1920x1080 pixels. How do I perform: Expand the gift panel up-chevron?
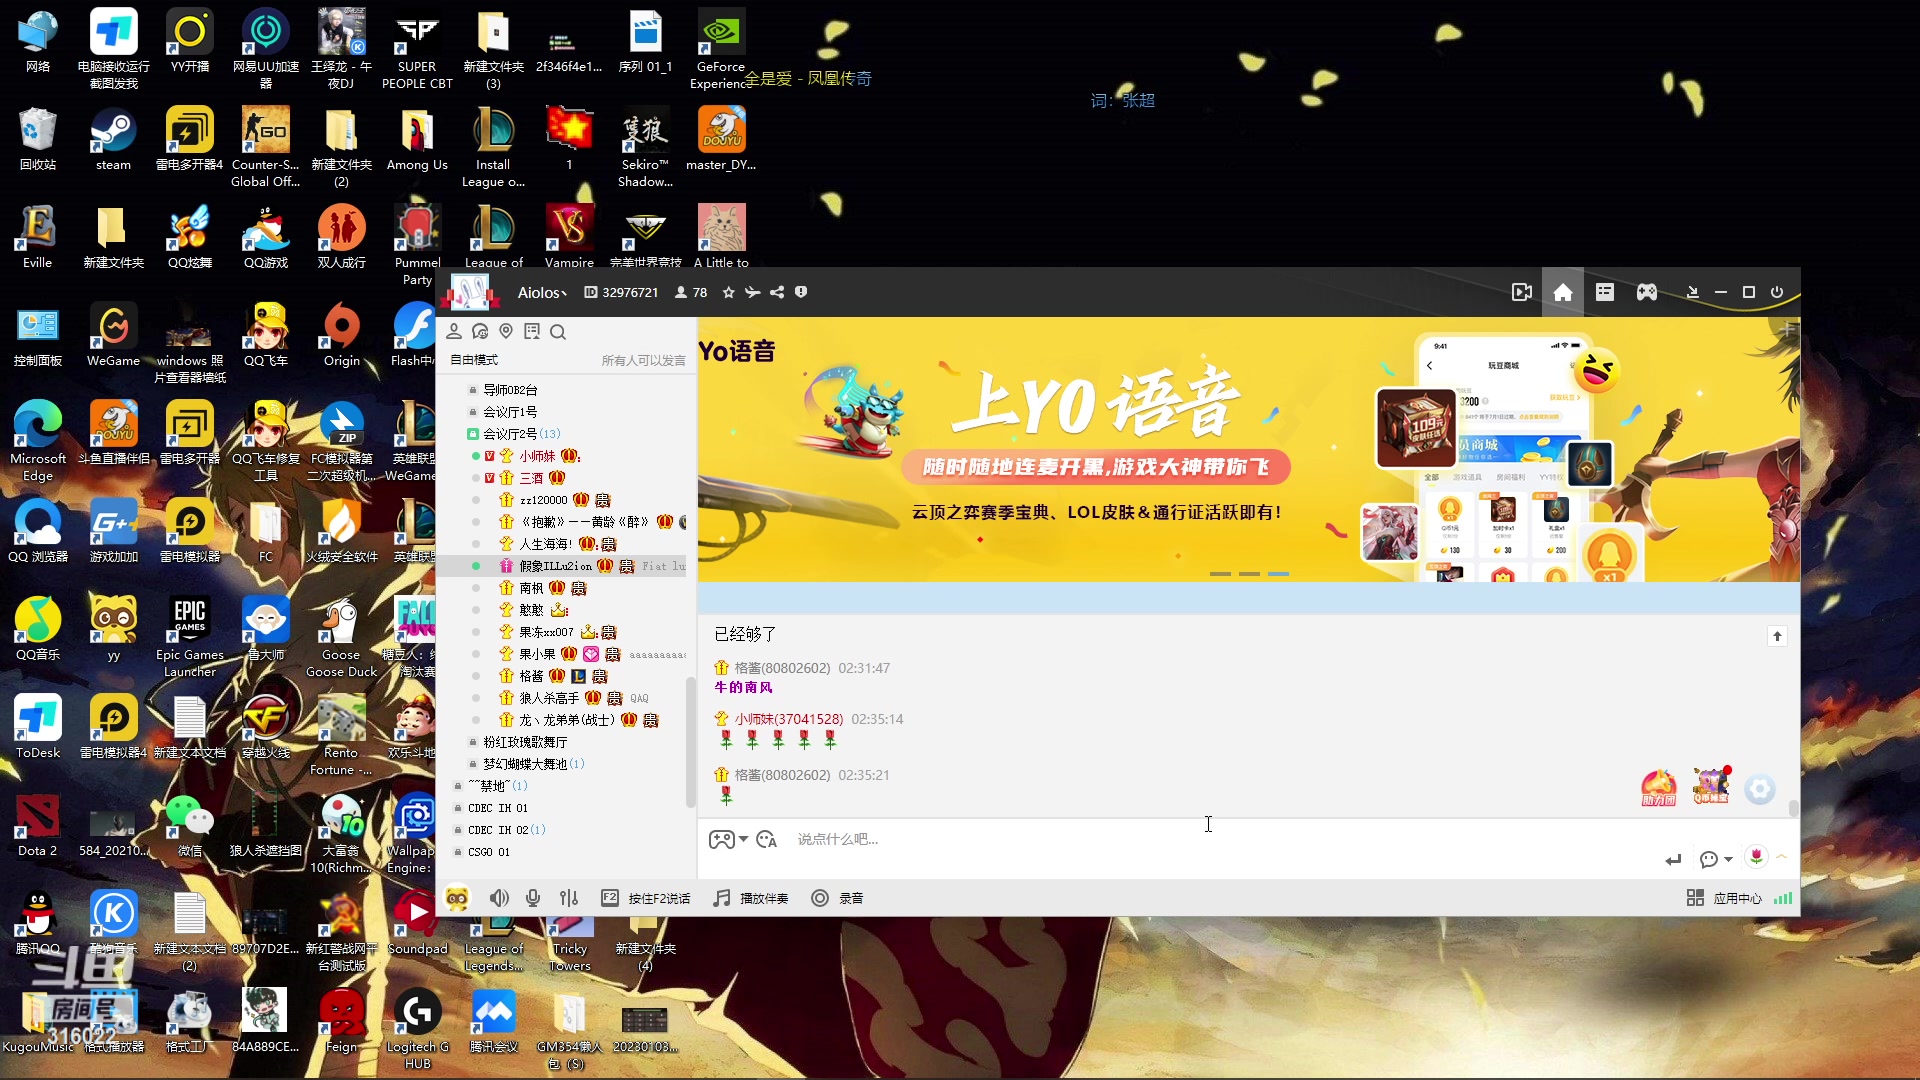(x=1782, y=857)
